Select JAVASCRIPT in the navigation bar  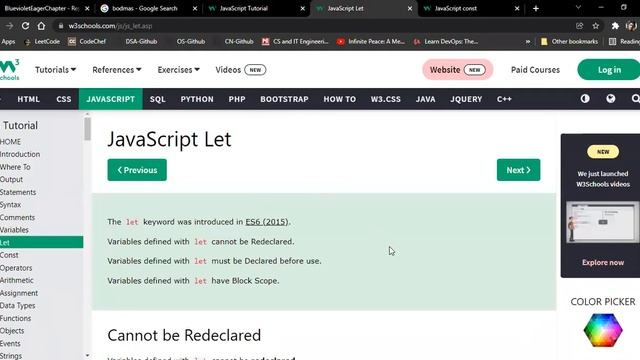click(x=111, y=99)
